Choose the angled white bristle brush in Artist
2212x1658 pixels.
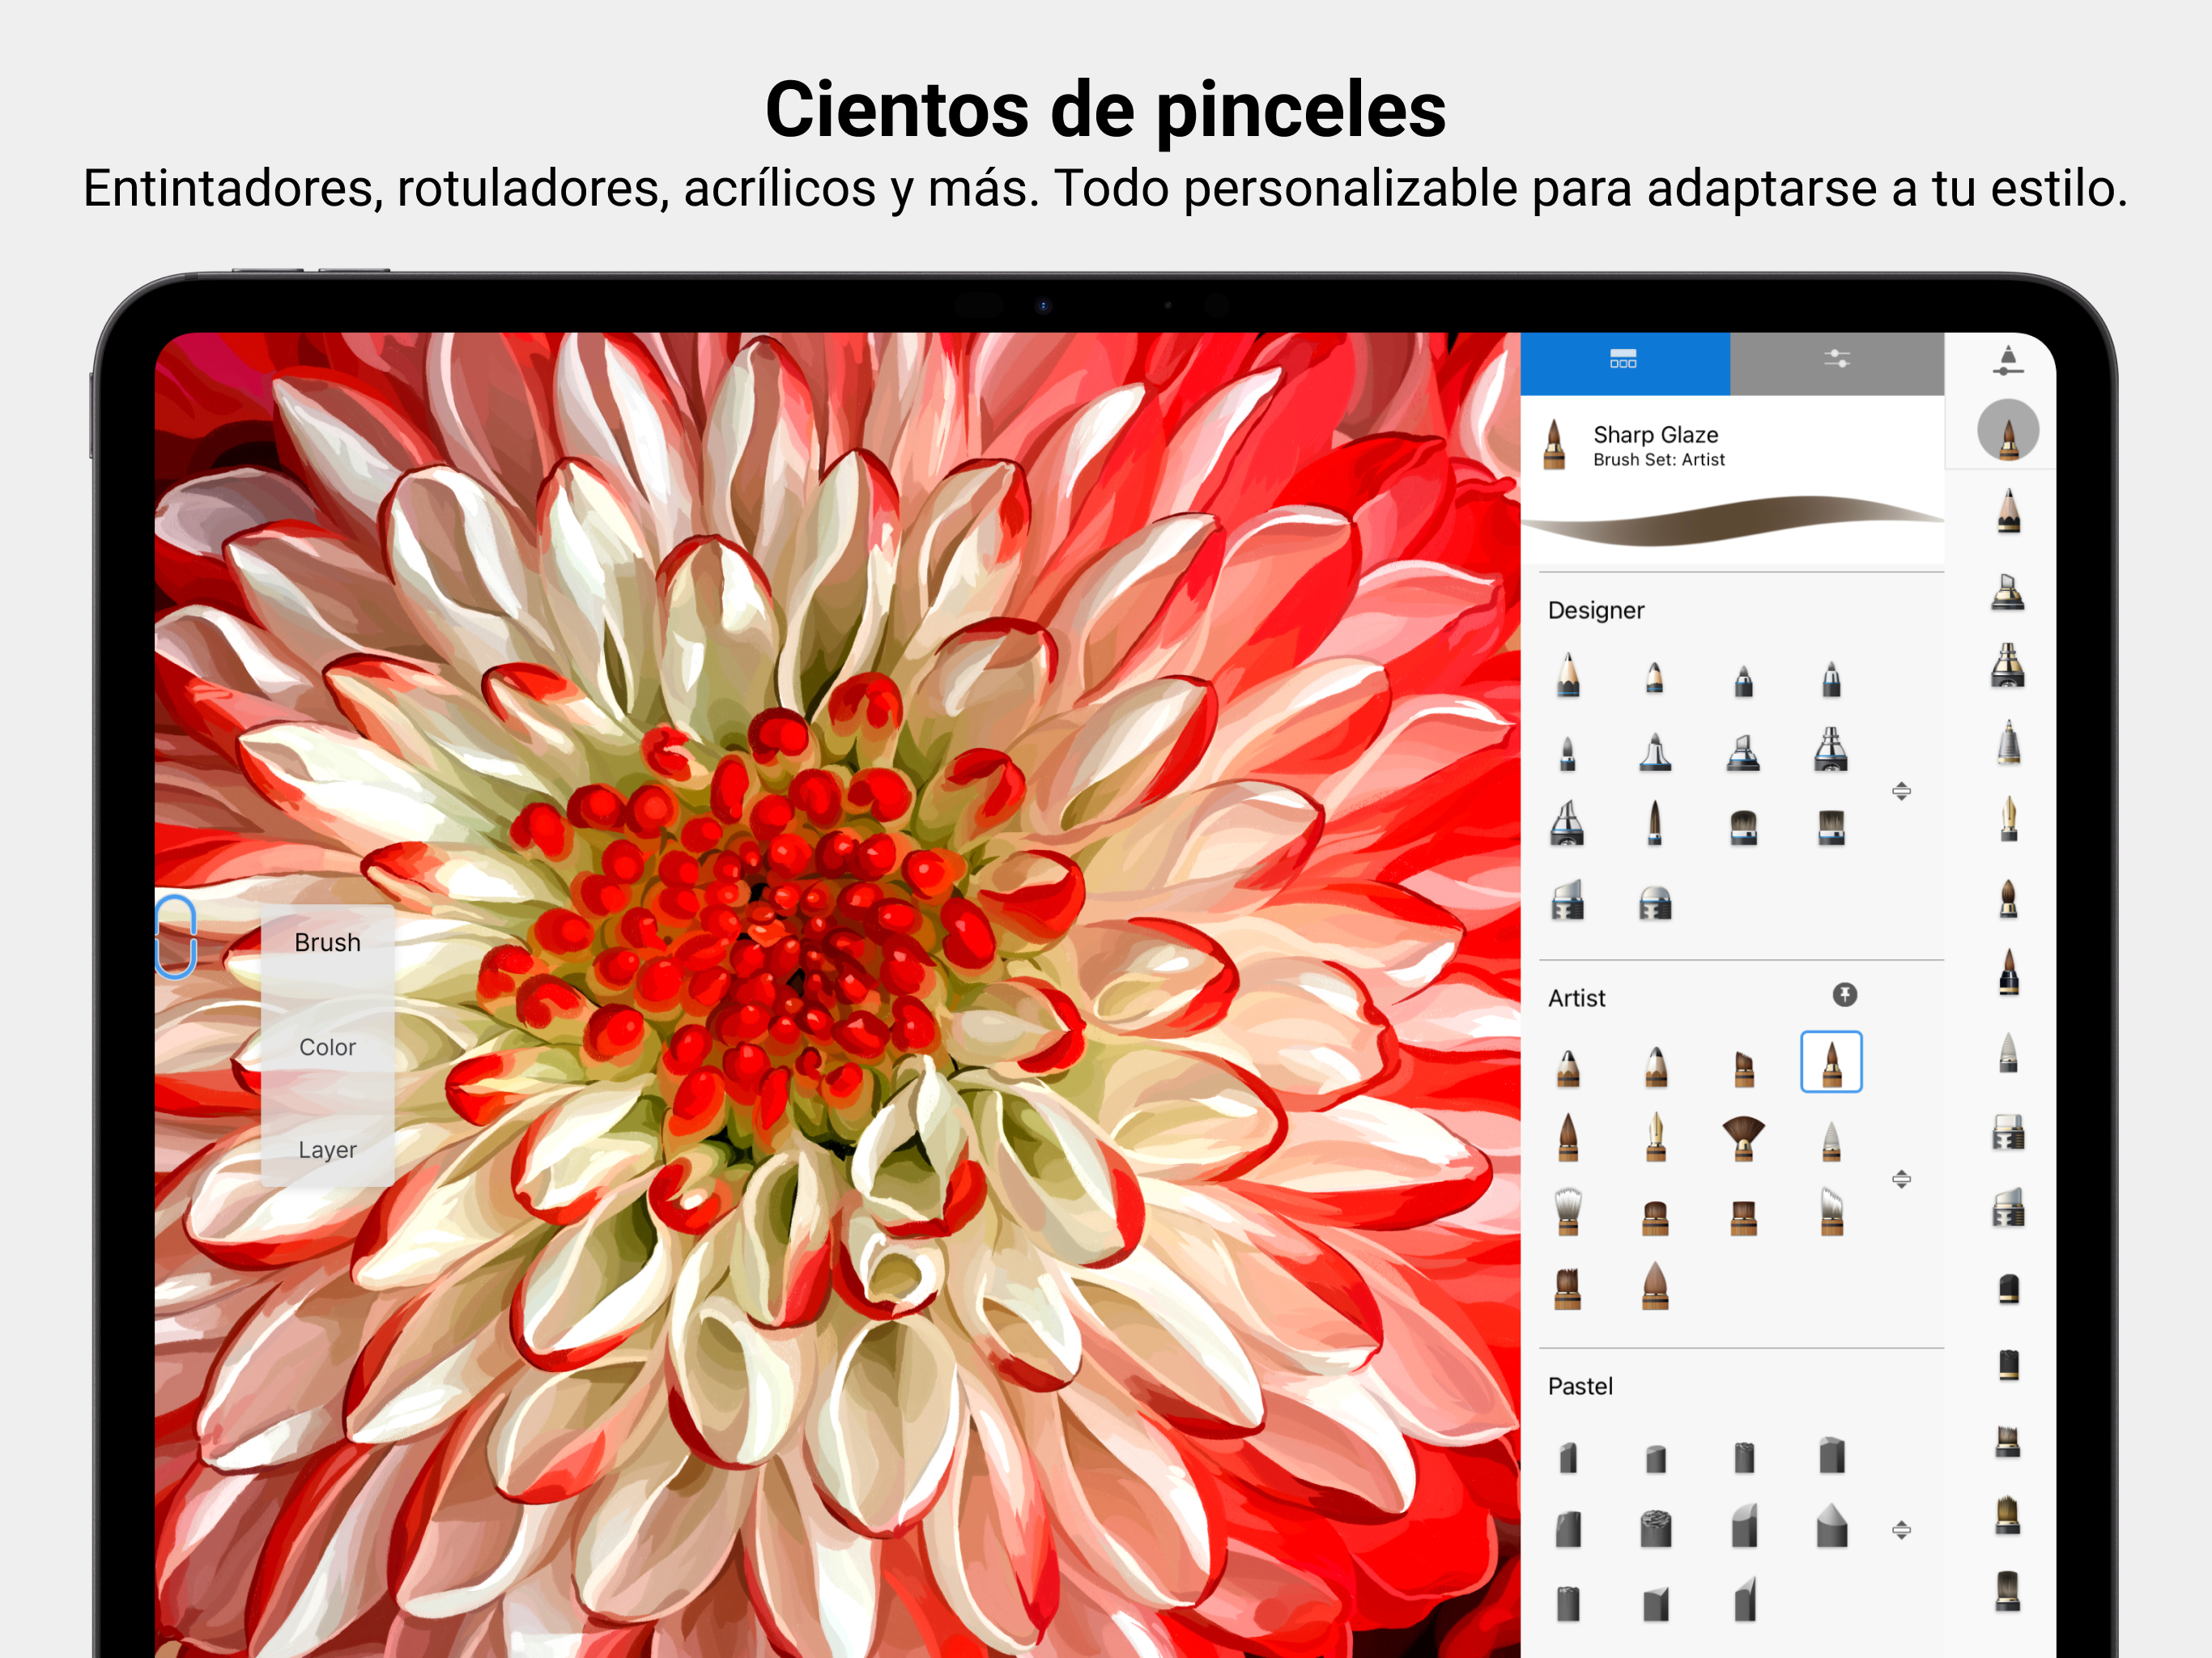[x=1831, y=1212]
